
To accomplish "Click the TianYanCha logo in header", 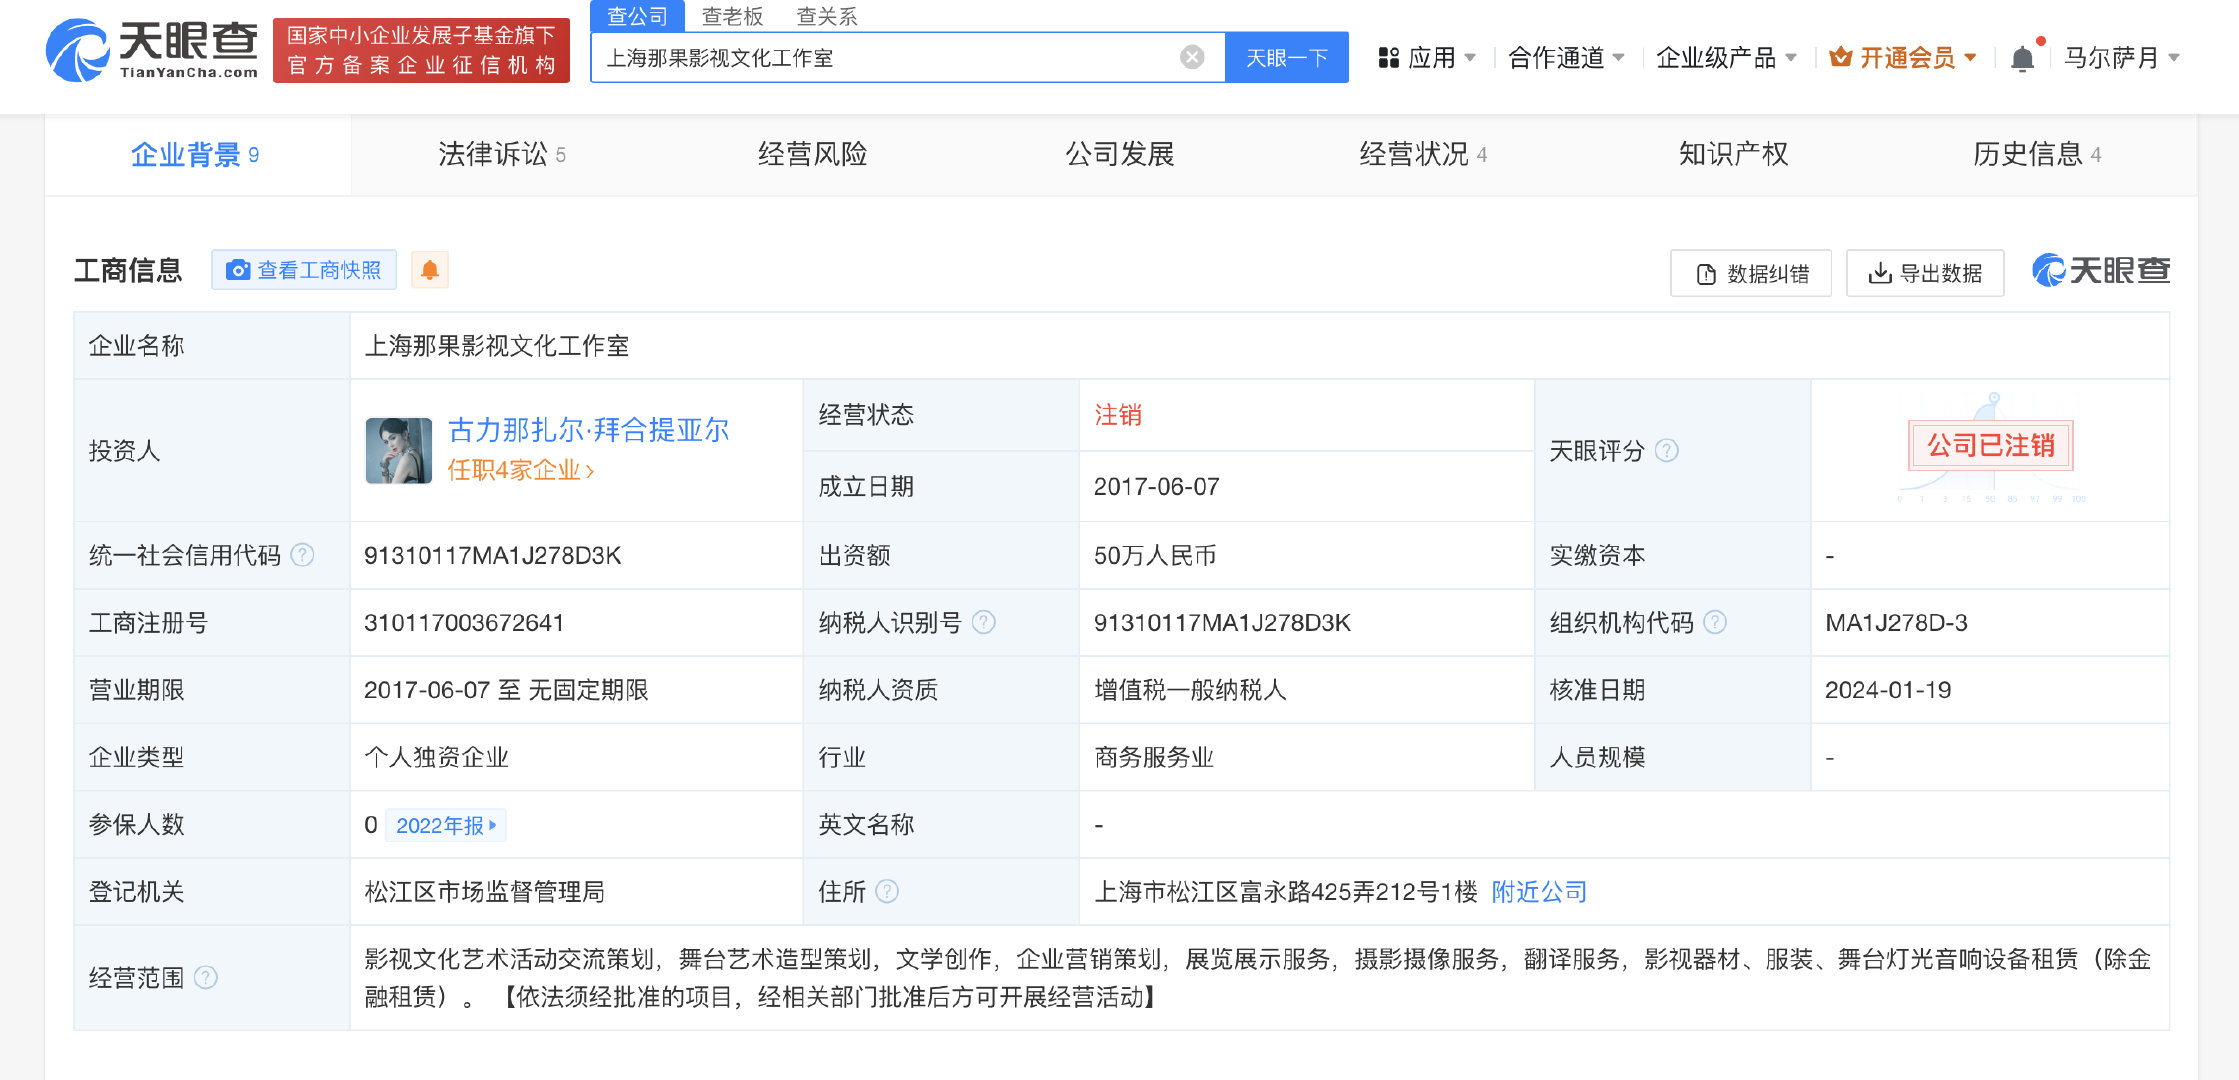I will 152,50.
